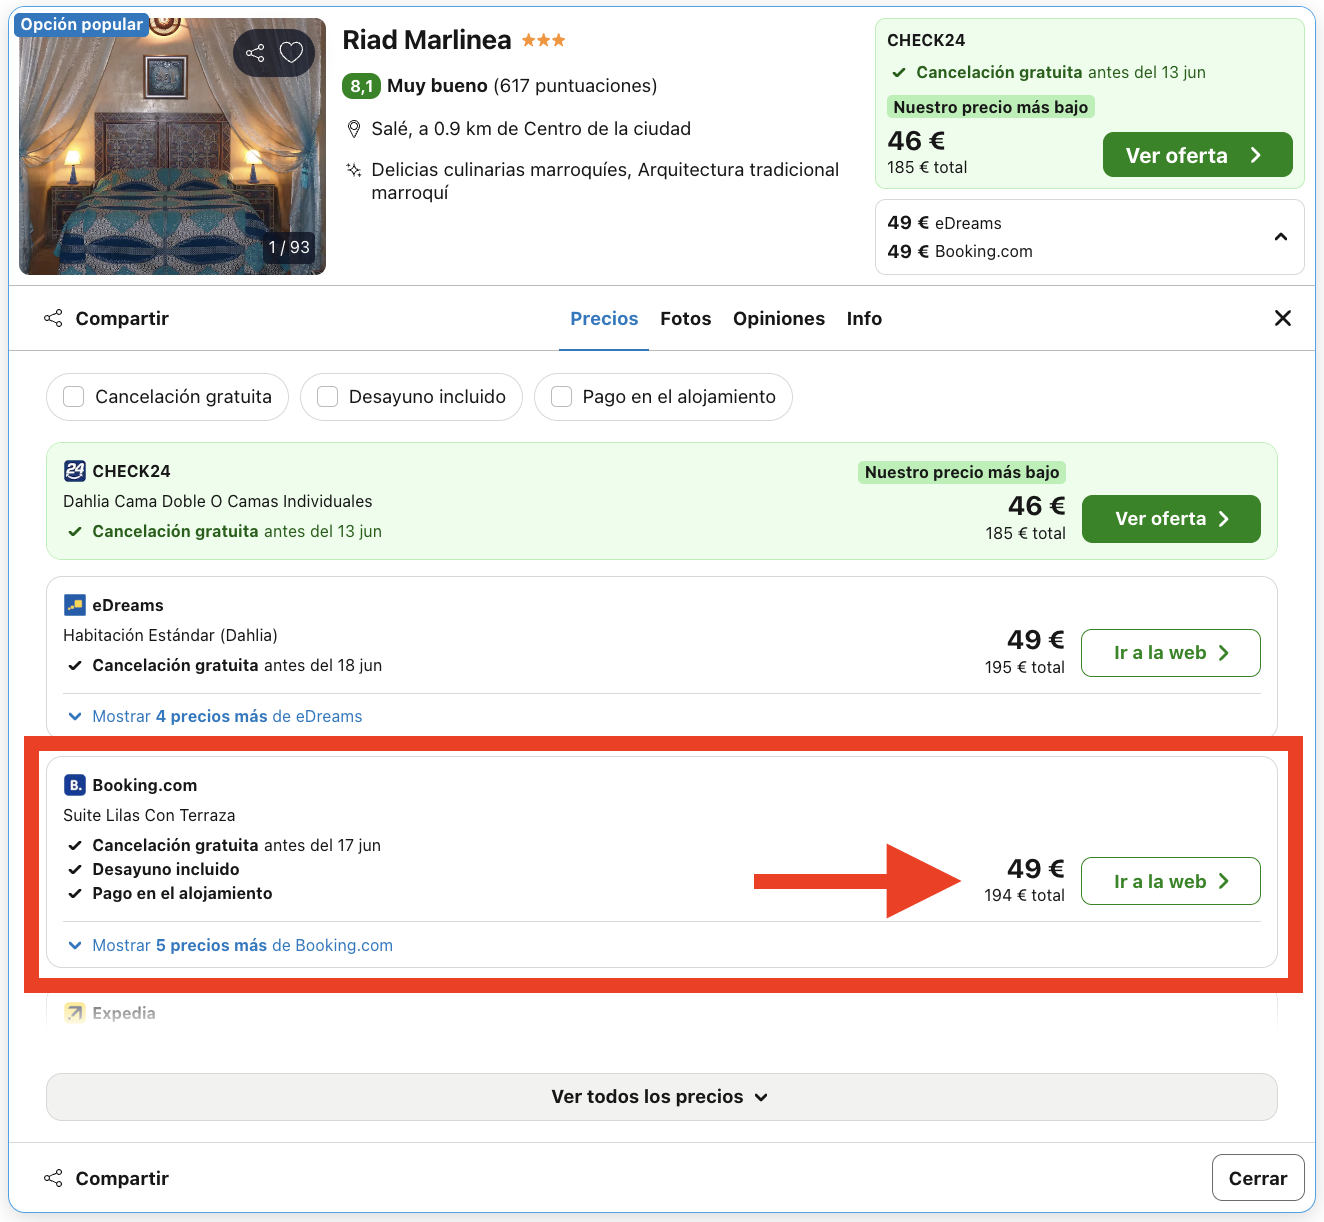Open the Opiniones tab

(x=778, y=318)
